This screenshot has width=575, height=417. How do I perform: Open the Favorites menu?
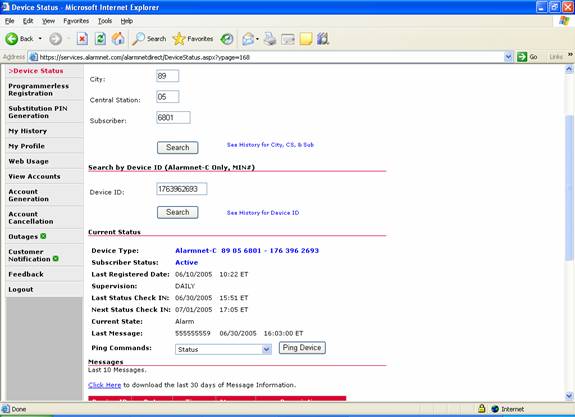click(x=76, y=21)
